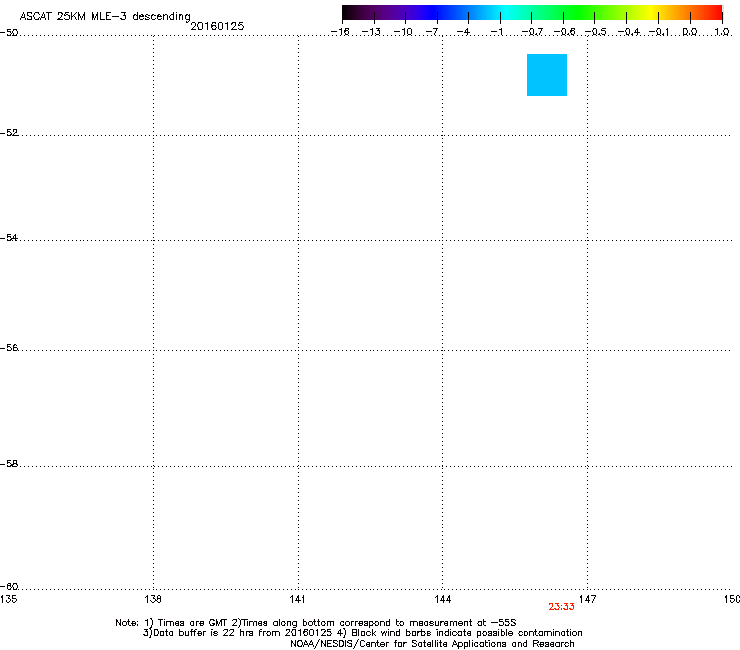
Task: Click the -60 latitude label
Action: point(9,586)
